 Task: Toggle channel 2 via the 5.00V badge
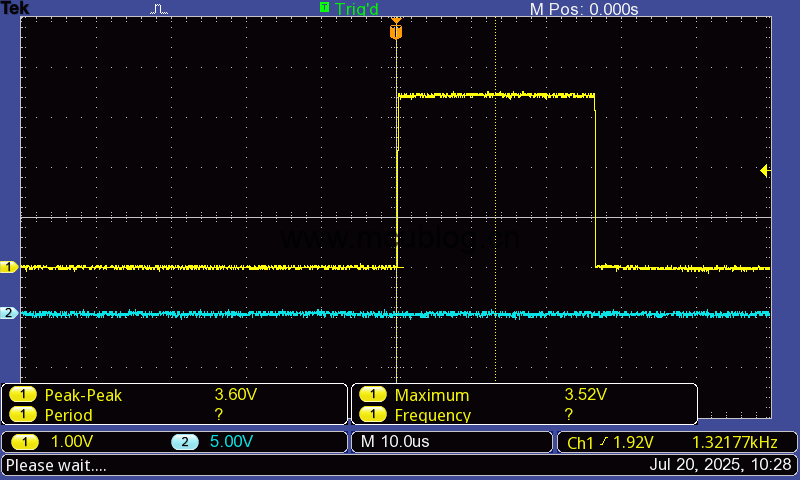pos(185,442)
